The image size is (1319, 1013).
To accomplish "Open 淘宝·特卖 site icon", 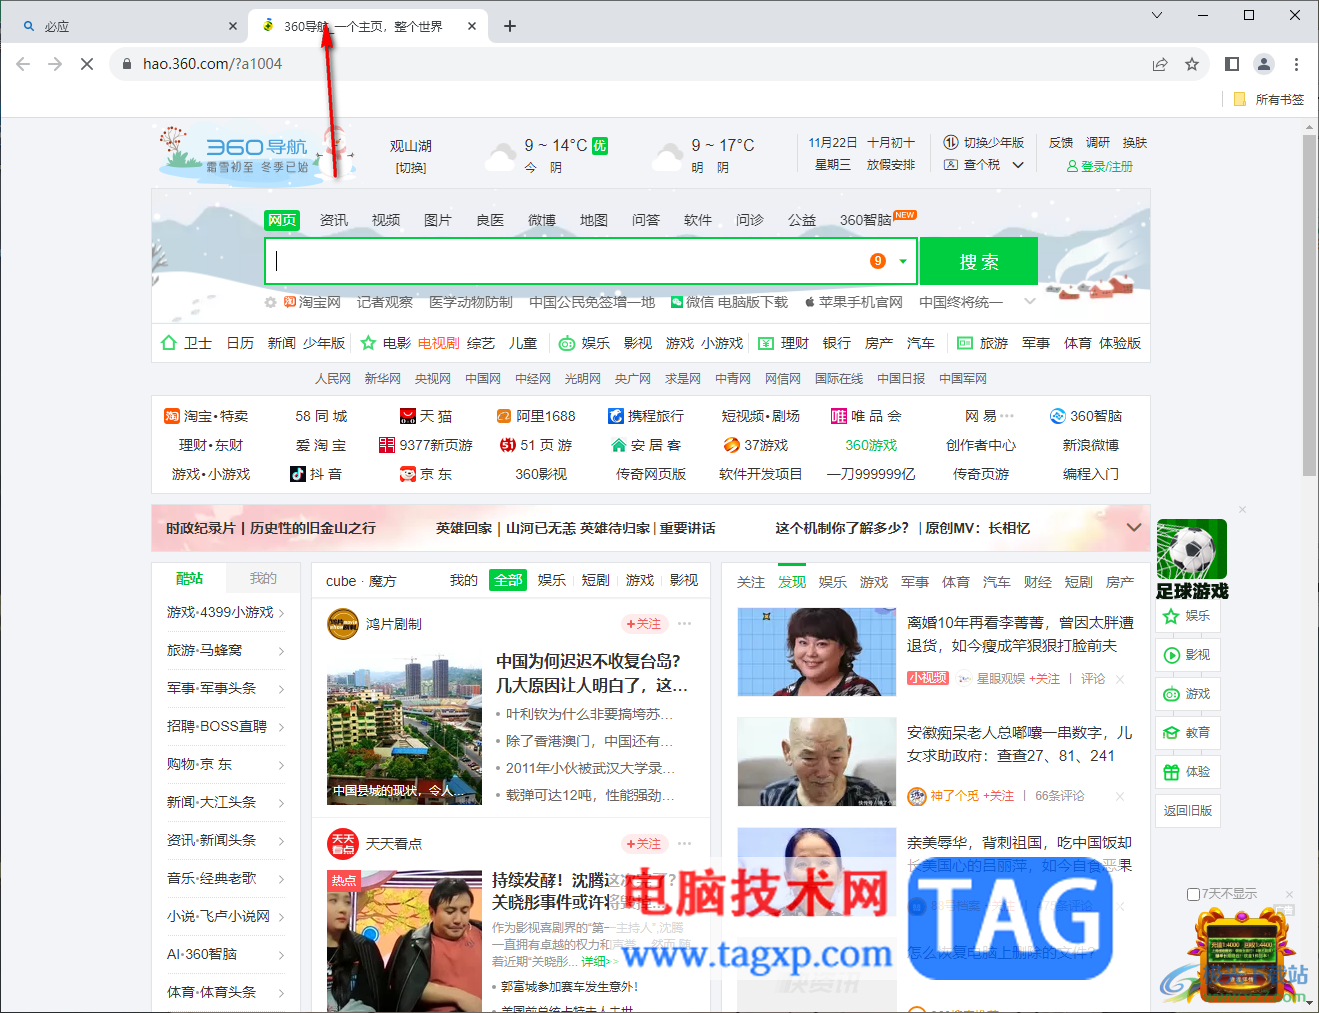I will (x=172, y=416).
